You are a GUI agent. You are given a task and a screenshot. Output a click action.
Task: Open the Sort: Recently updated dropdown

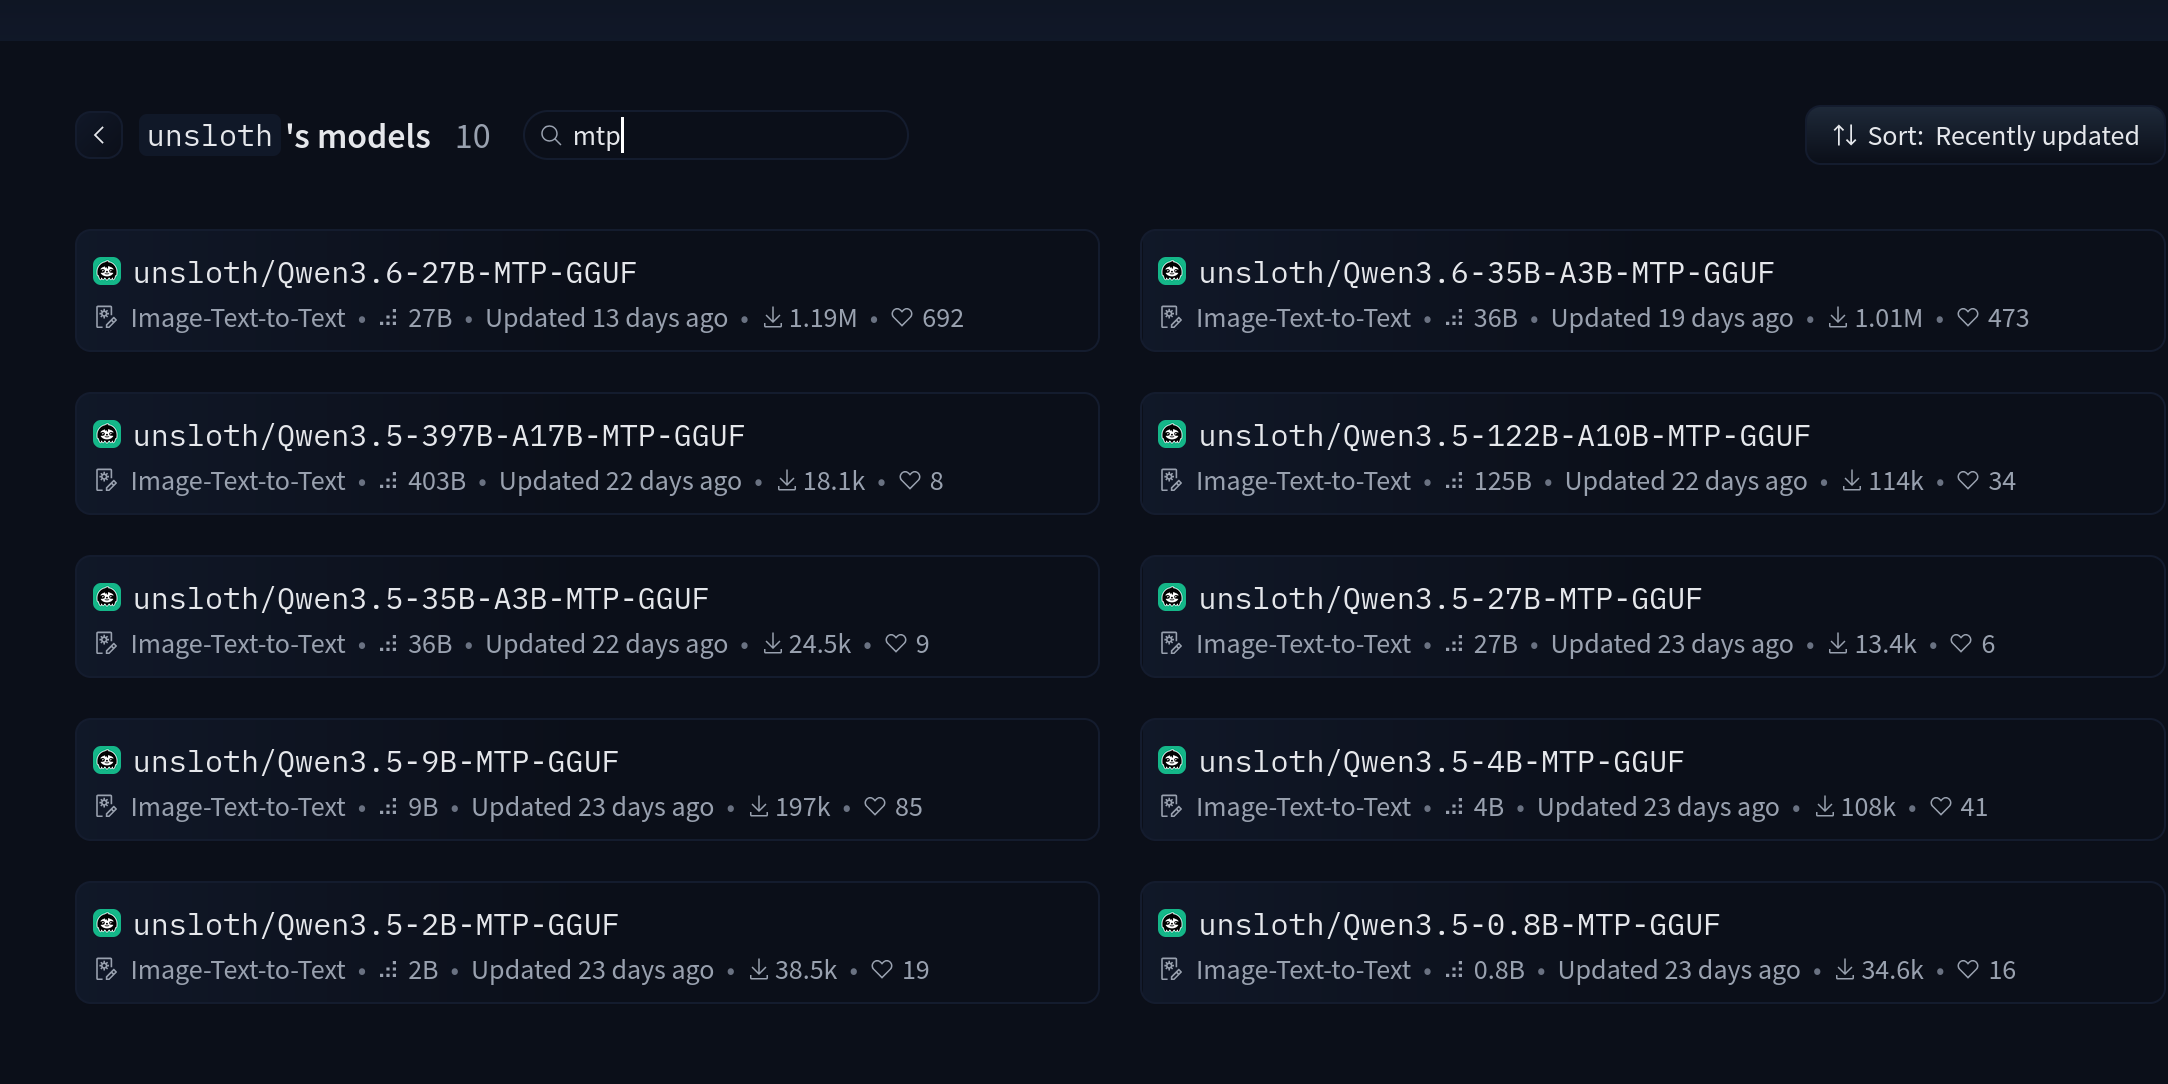1985,135
